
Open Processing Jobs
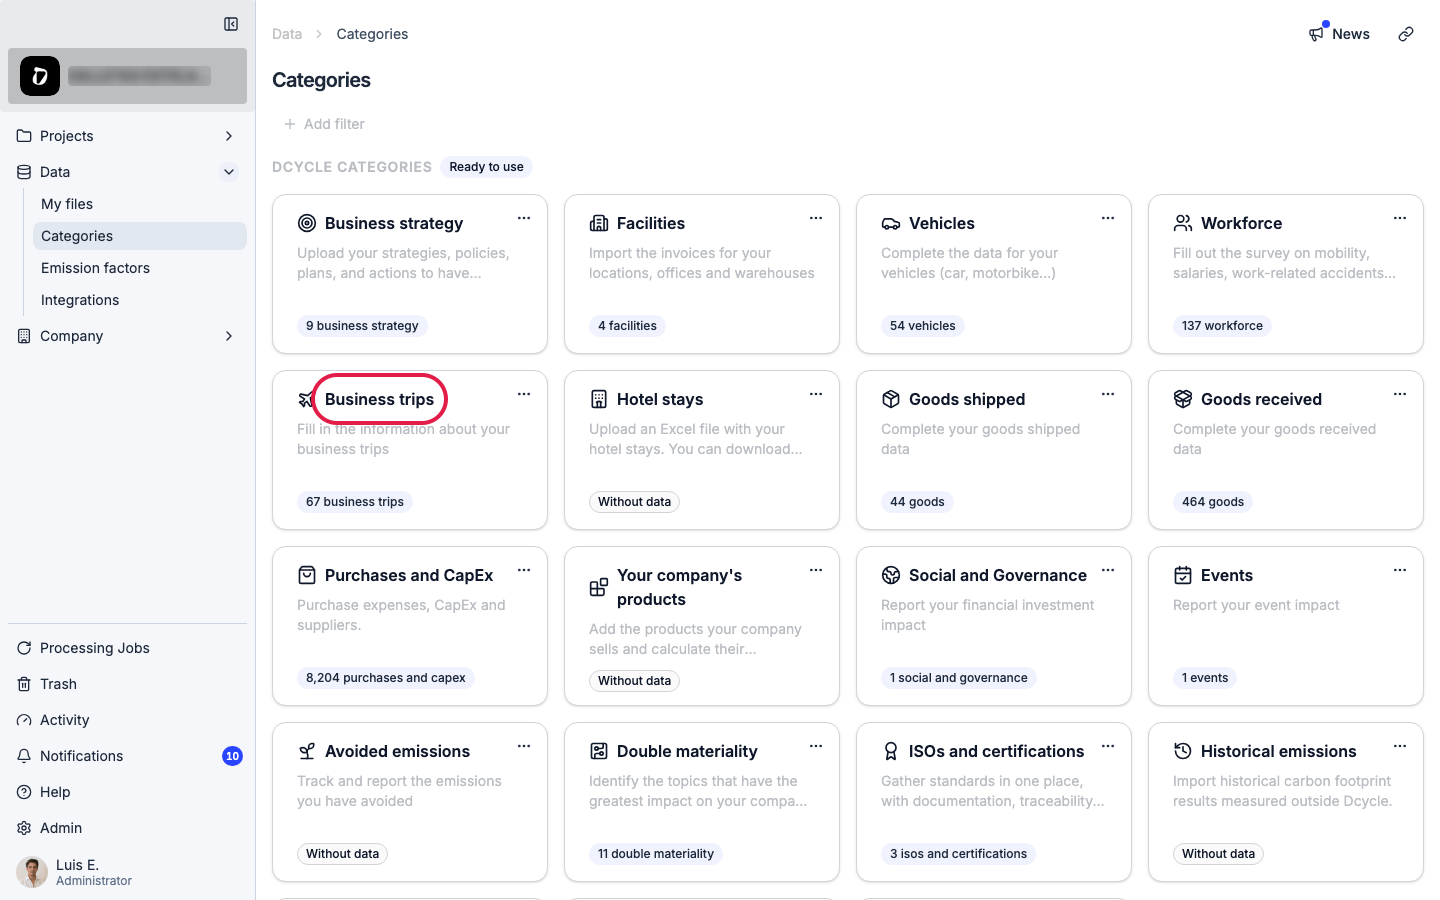(127, 648)
